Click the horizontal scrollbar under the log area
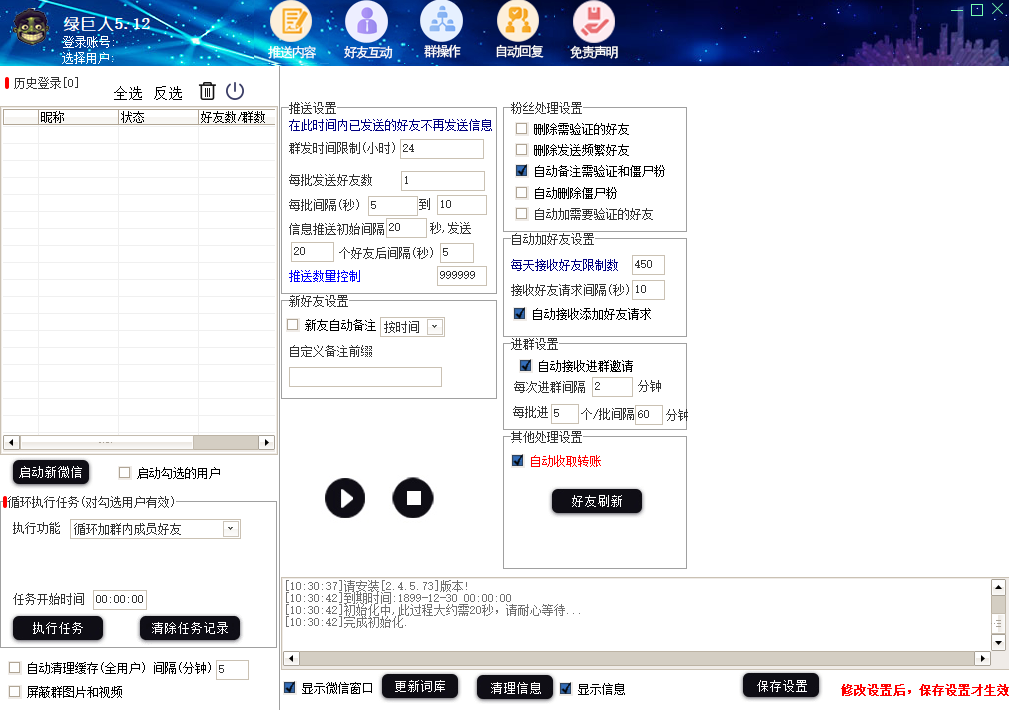1009x710 pixels. point(640,658)
